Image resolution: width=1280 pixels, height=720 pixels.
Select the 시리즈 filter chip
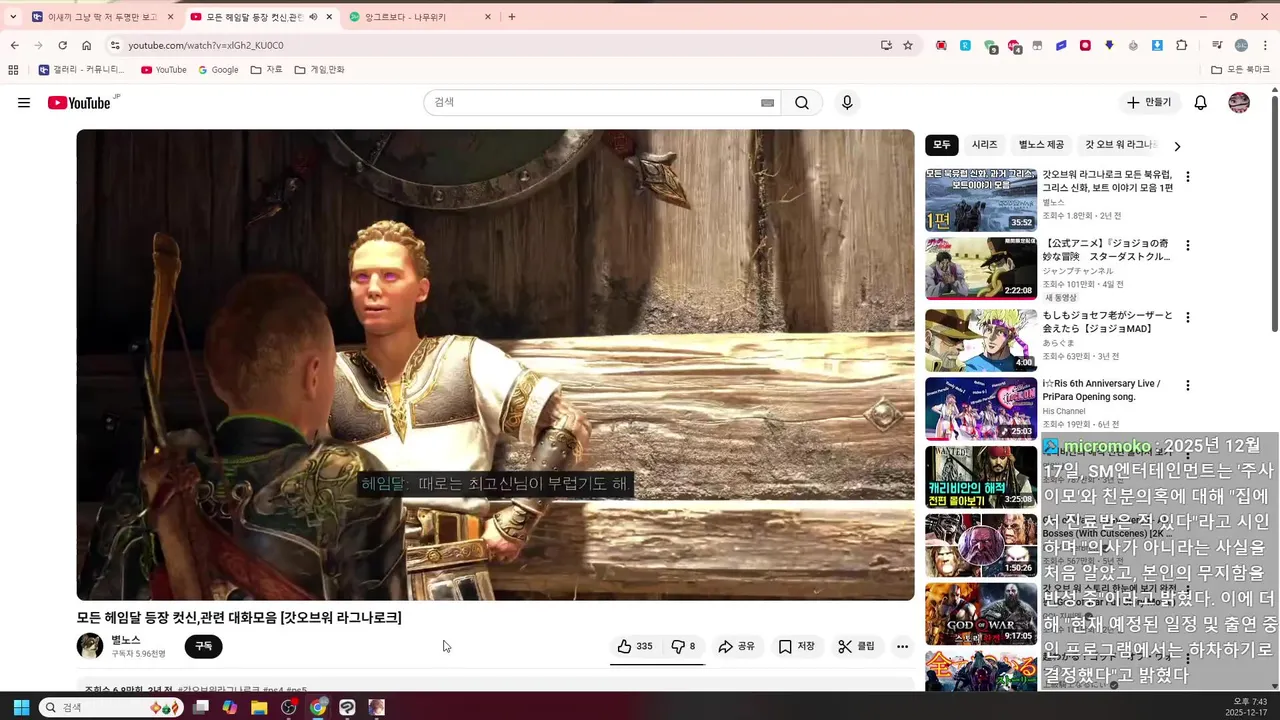coord(985,145)
